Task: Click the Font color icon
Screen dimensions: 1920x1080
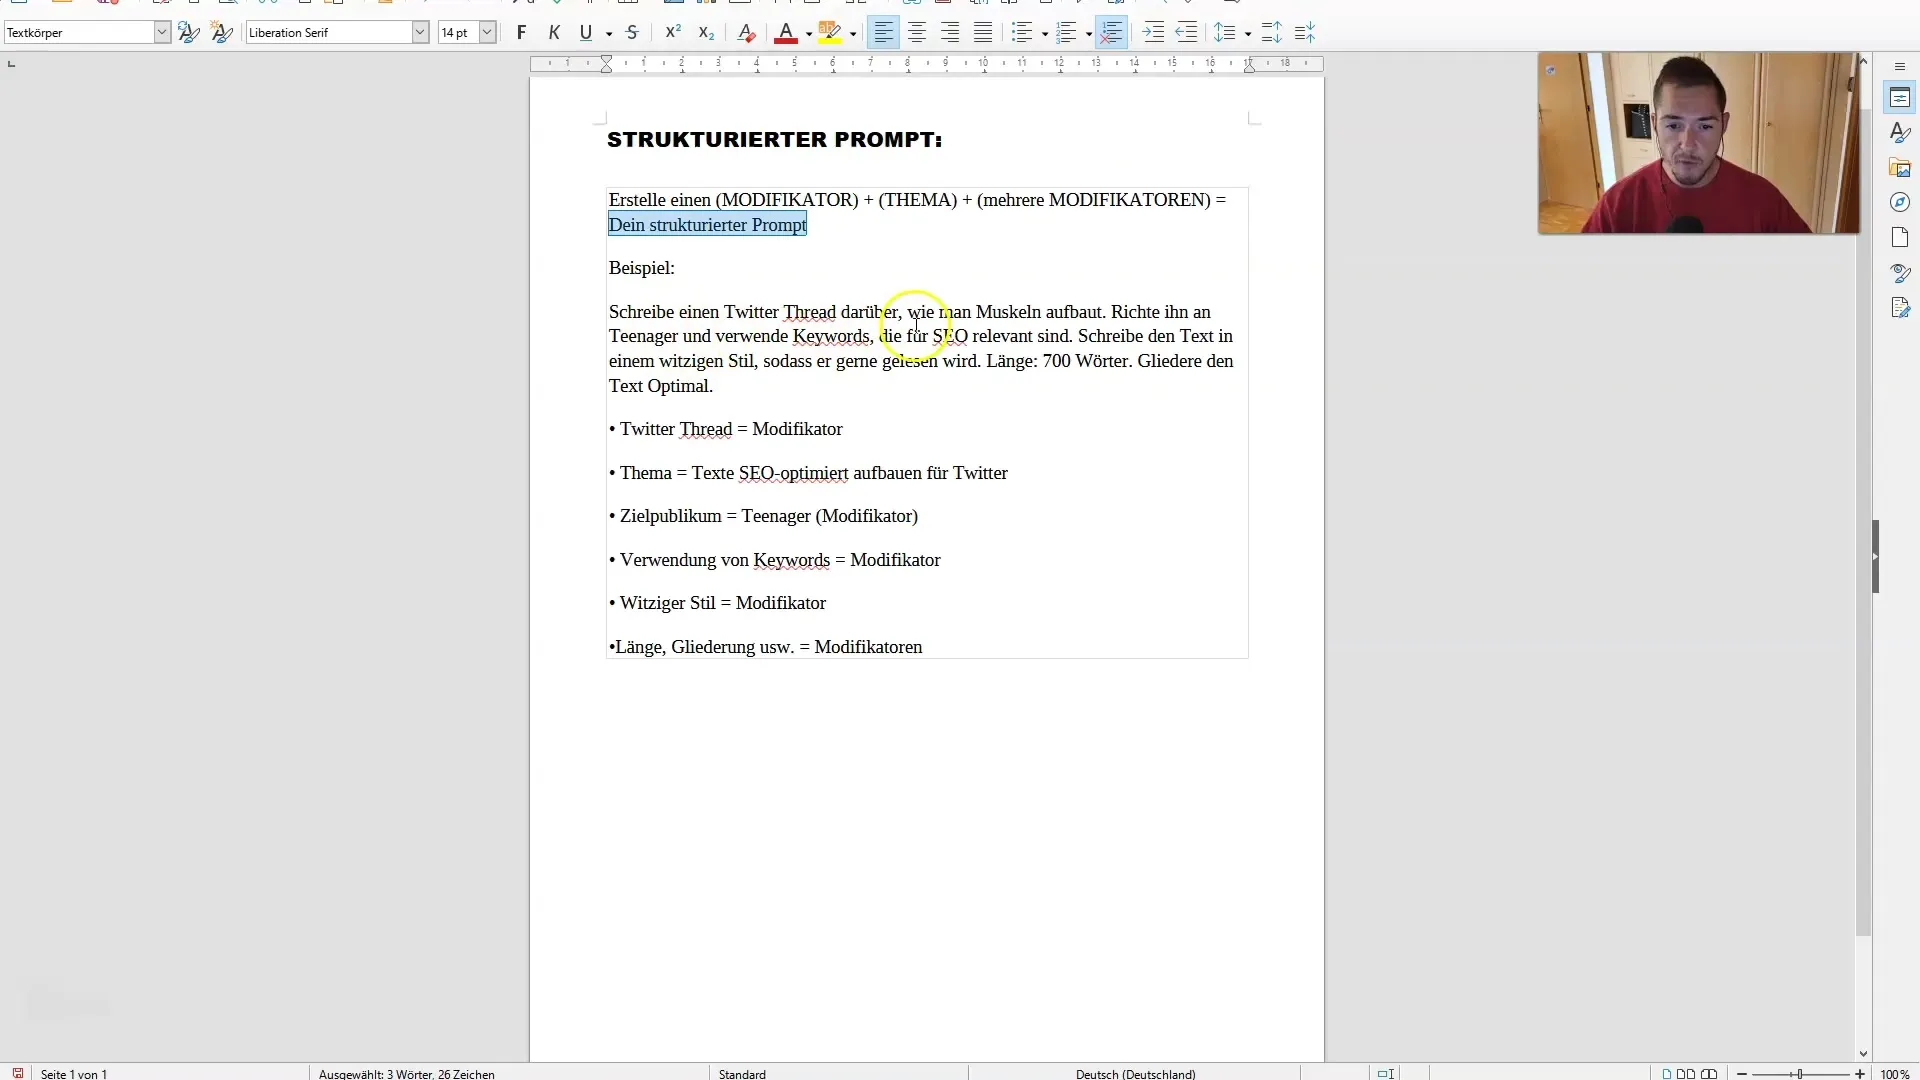Action: click(786, 33)
